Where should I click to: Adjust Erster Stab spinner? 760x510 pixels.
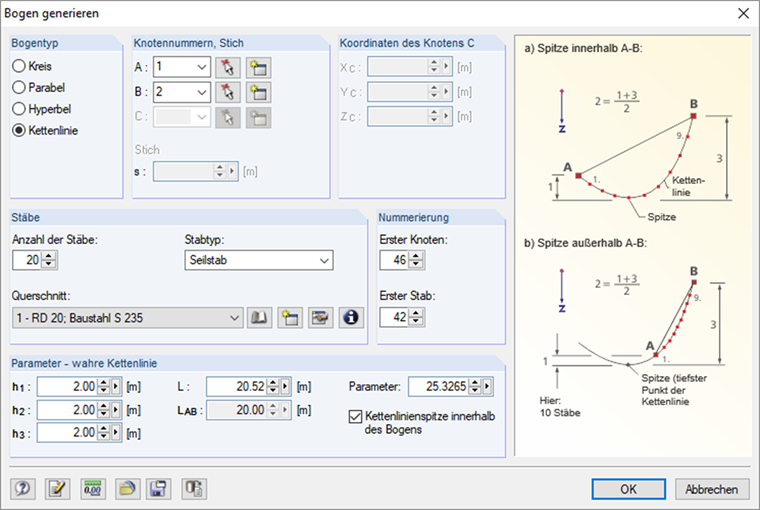[416, 318]
